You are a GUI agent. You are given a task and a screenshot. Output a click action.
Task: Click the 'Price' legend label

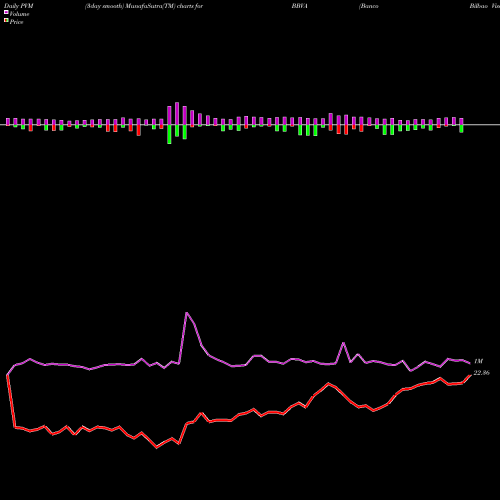click(x=16, y=22)
